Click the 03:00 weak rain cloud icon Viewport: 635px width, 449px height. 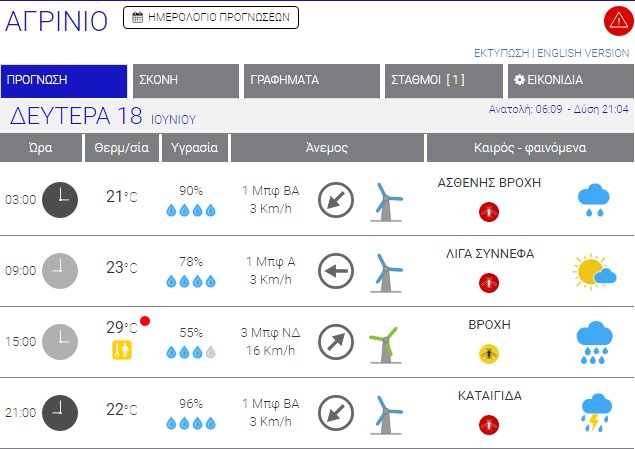pos(595,200)
